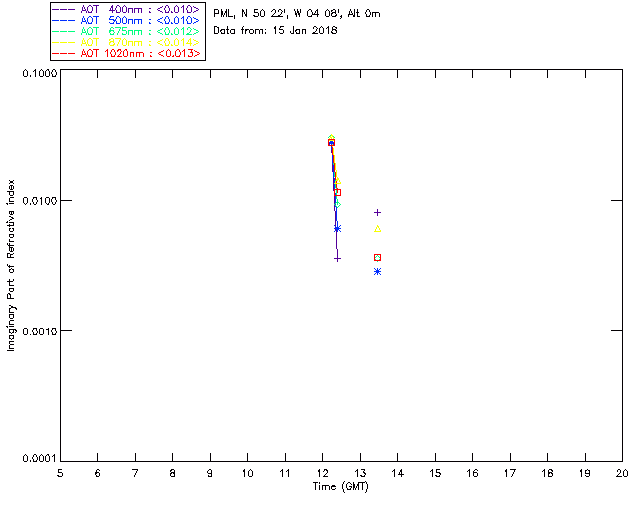The image size is (640, 512).
Task: Click the AOT 400nm legend entry
Action: click(x=126, y=9)
